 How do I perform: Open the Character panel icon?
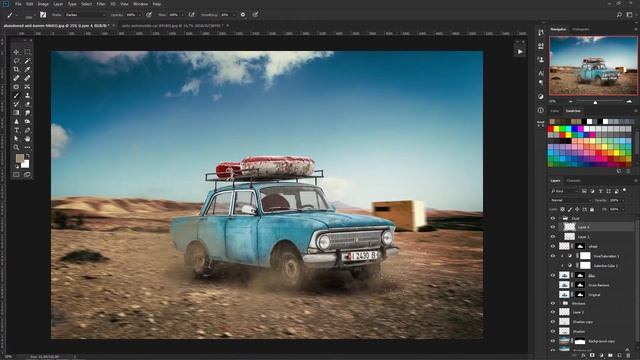tap(541, 73)
